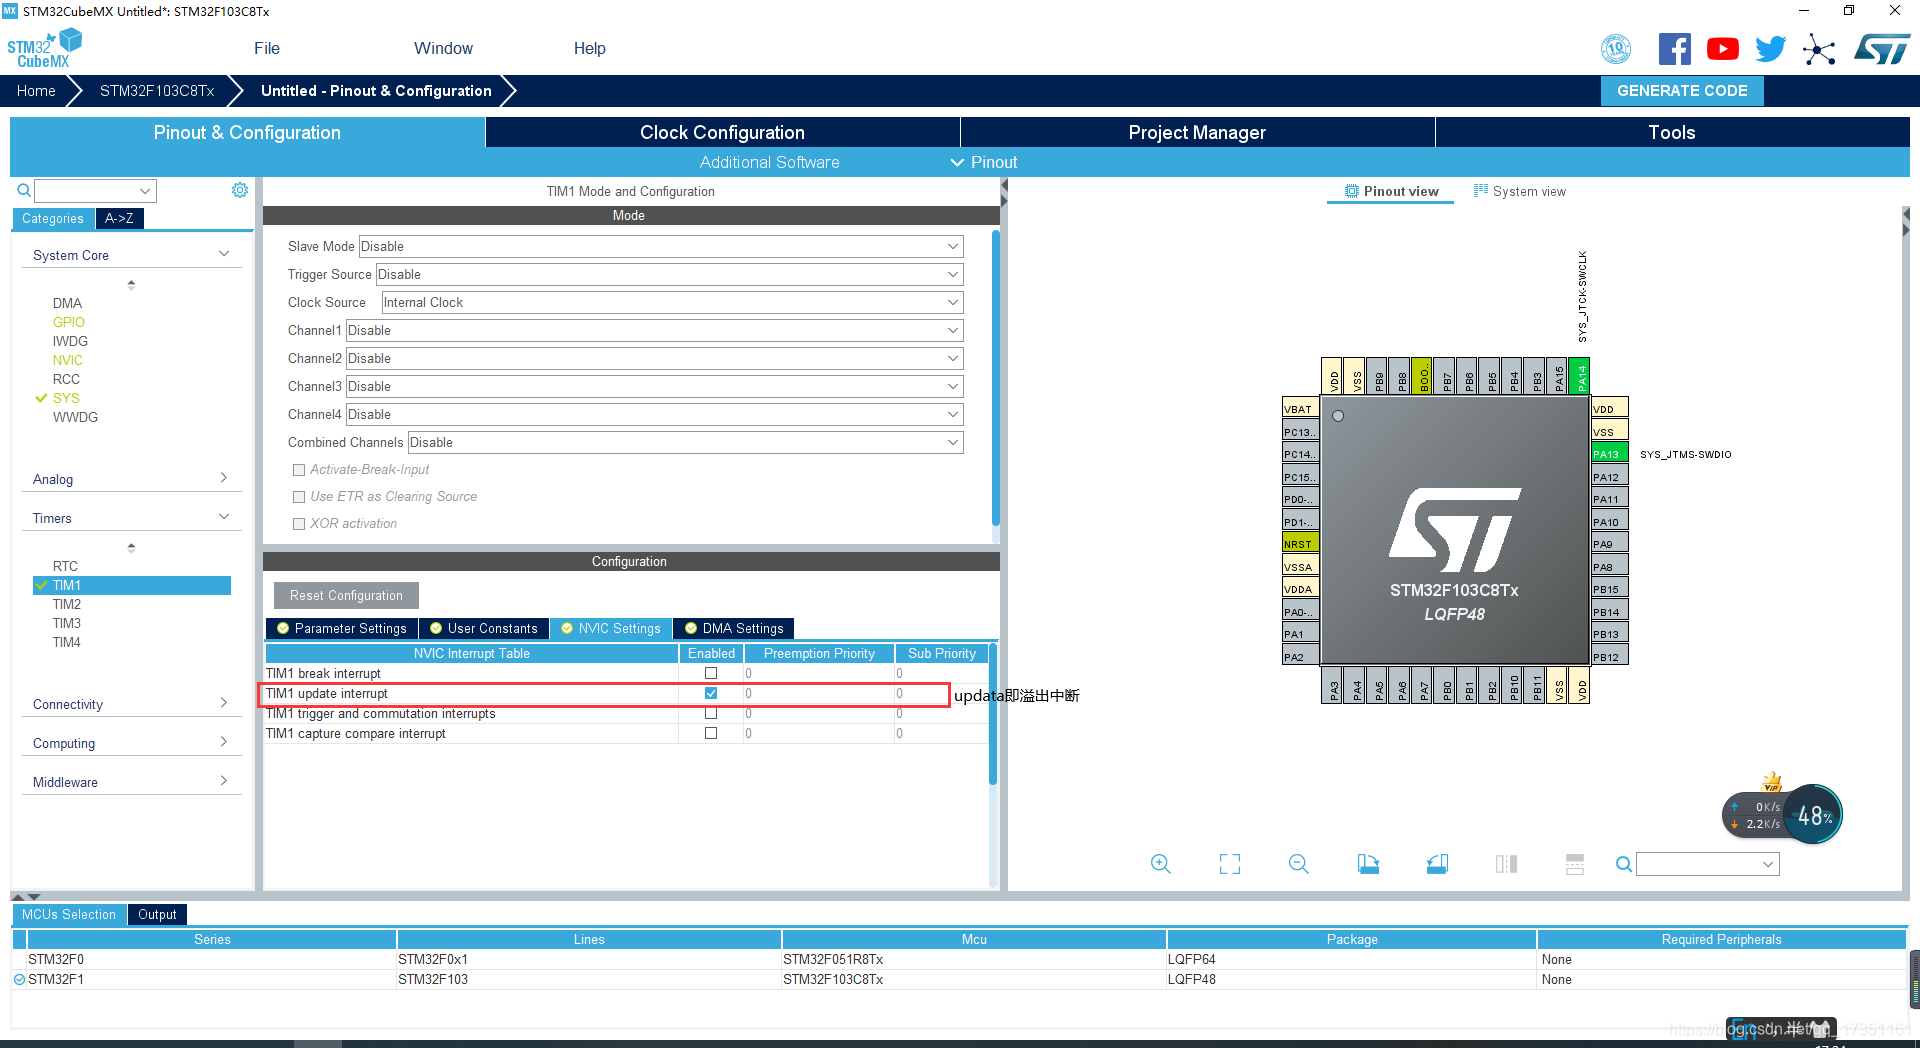
Task: Toggle Activate-Break-Input checkbox
Action: tap(298, 469)
